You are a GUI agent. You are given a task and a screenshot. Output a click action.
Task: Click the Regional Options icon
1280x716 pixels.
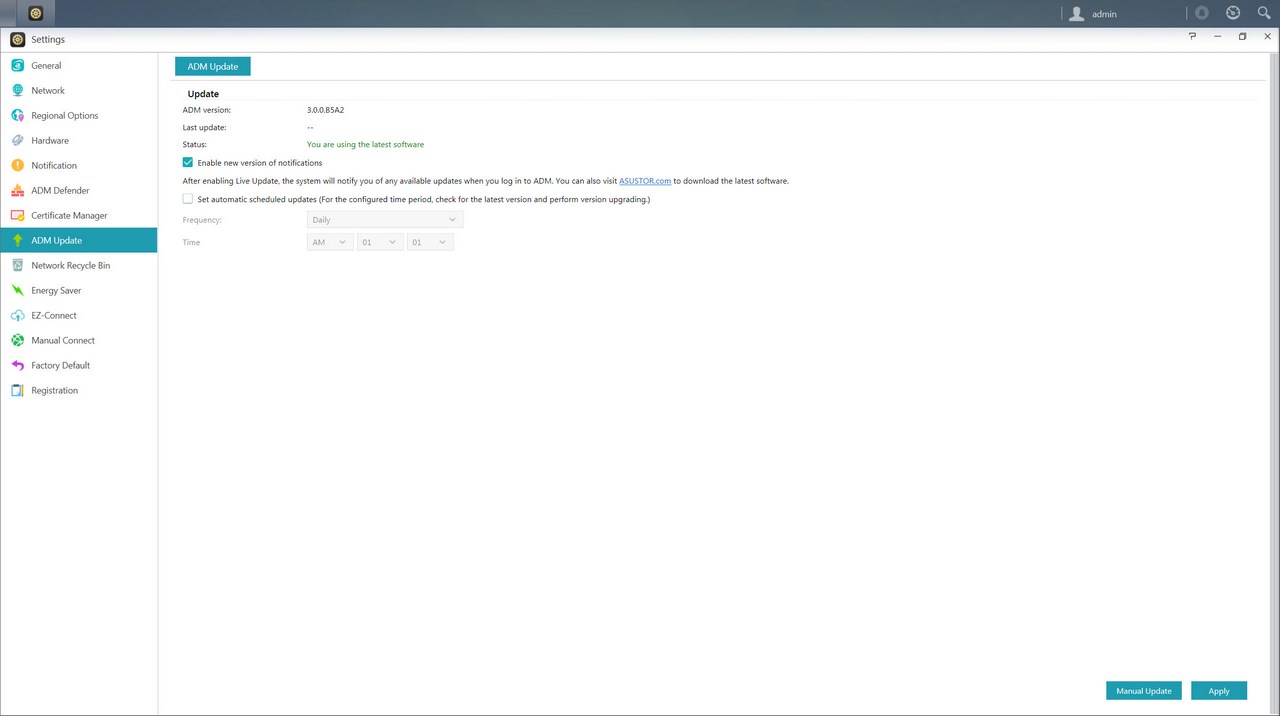tap(17, 115)
